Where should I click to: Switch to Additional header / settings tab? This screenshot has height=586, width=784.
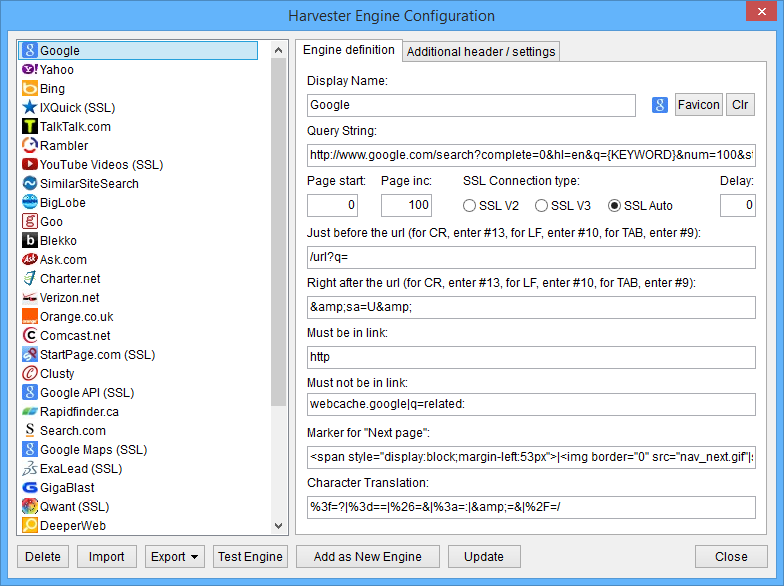[x=480, y=52]
